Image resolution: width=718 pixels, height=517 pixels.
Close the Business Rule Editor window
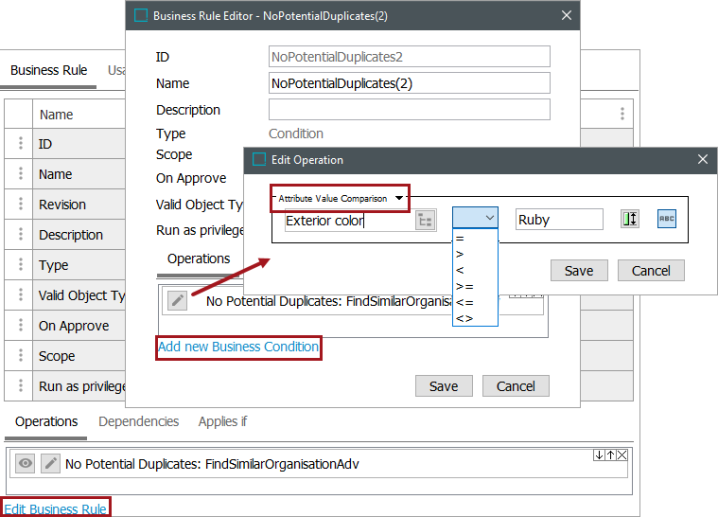566,16
